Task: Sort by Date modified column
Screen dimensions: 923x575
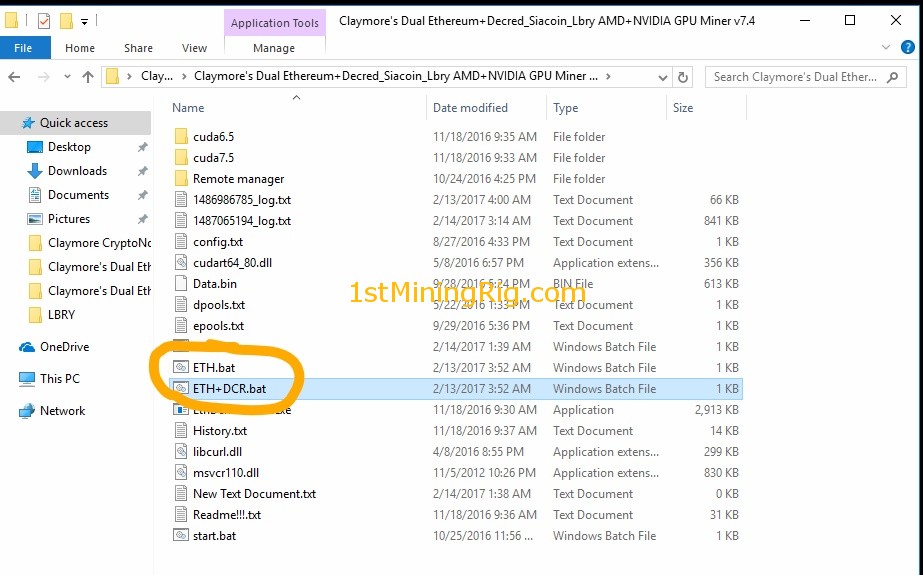Action: click(x=470, y=108)
